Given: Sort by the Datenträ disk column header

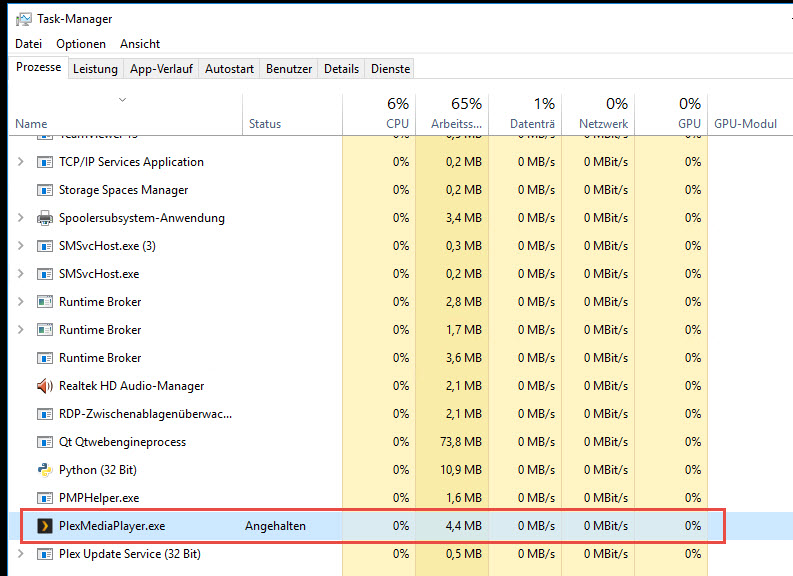Looking at the screenshot, I should 525,115.
